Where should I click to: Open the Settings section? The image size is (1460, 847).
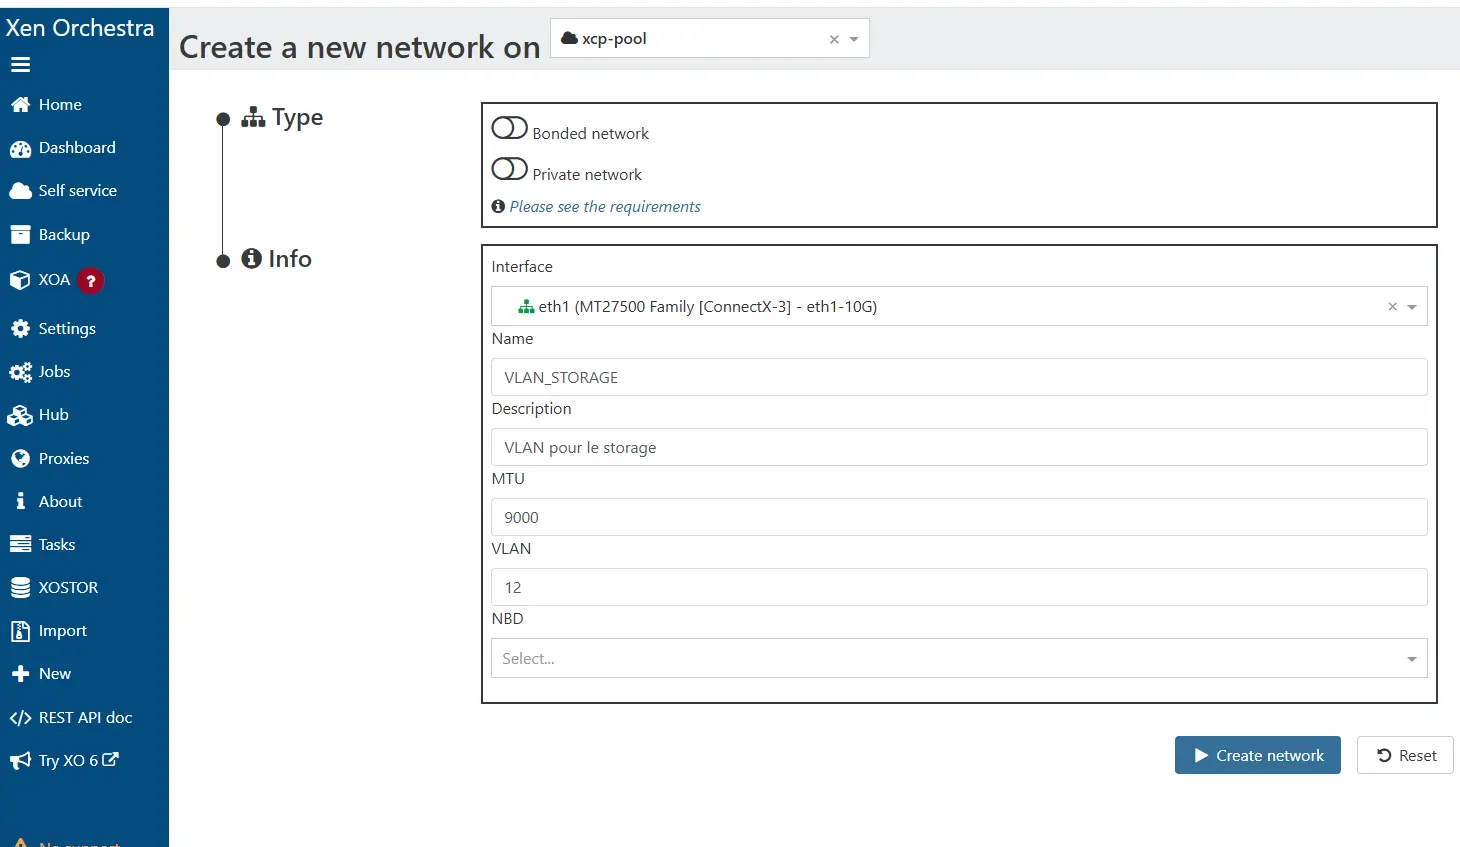pos(66,328)
